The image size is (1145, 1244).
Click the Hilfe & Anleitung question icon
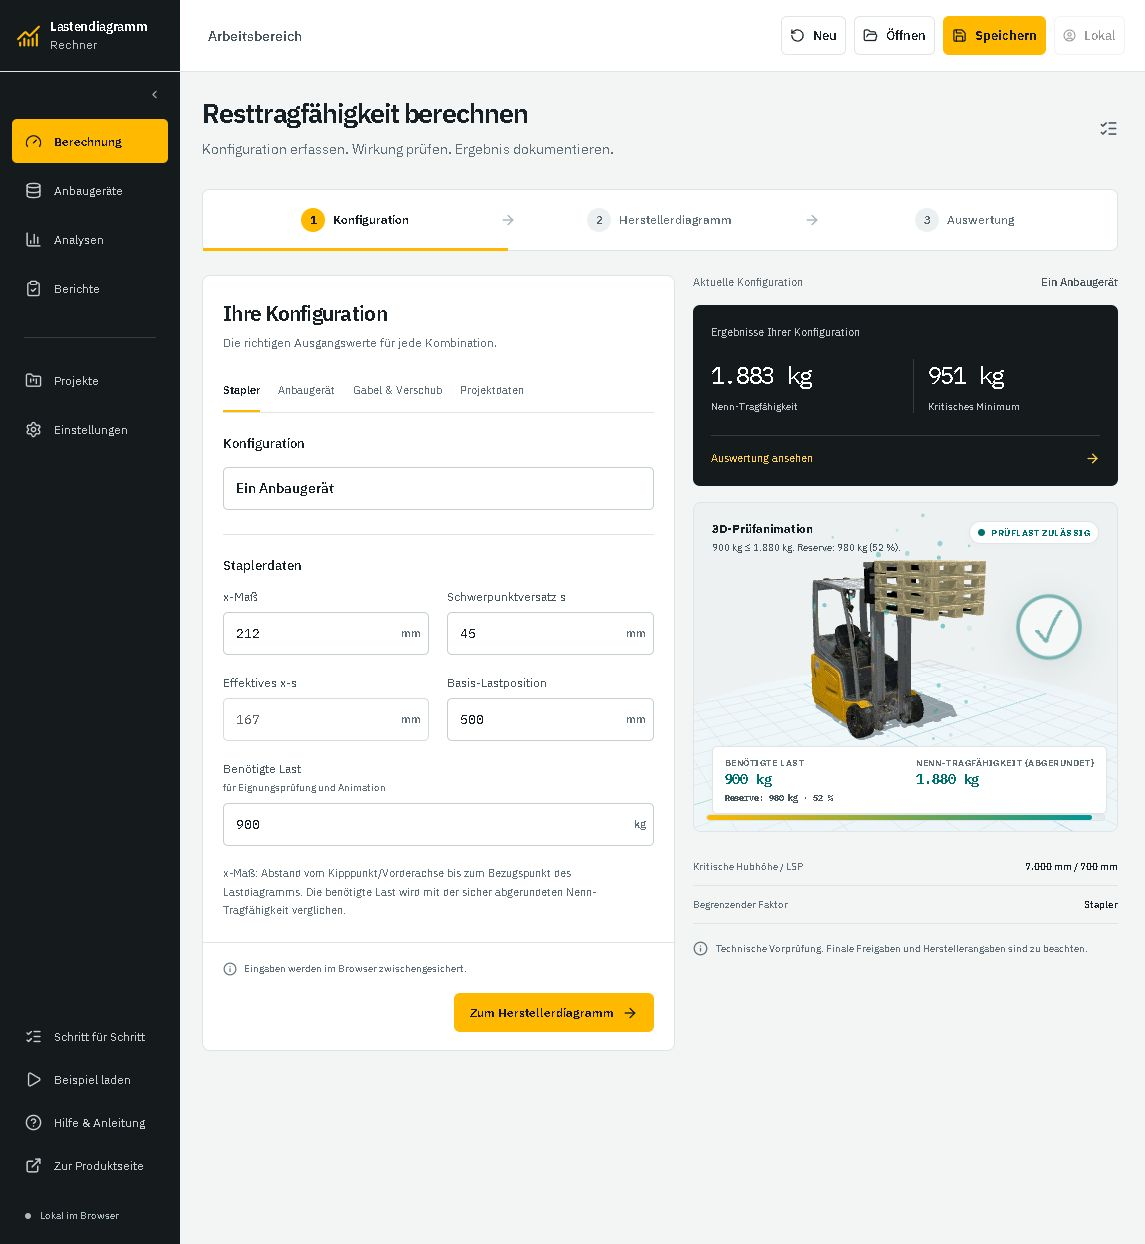(33, 1122)
